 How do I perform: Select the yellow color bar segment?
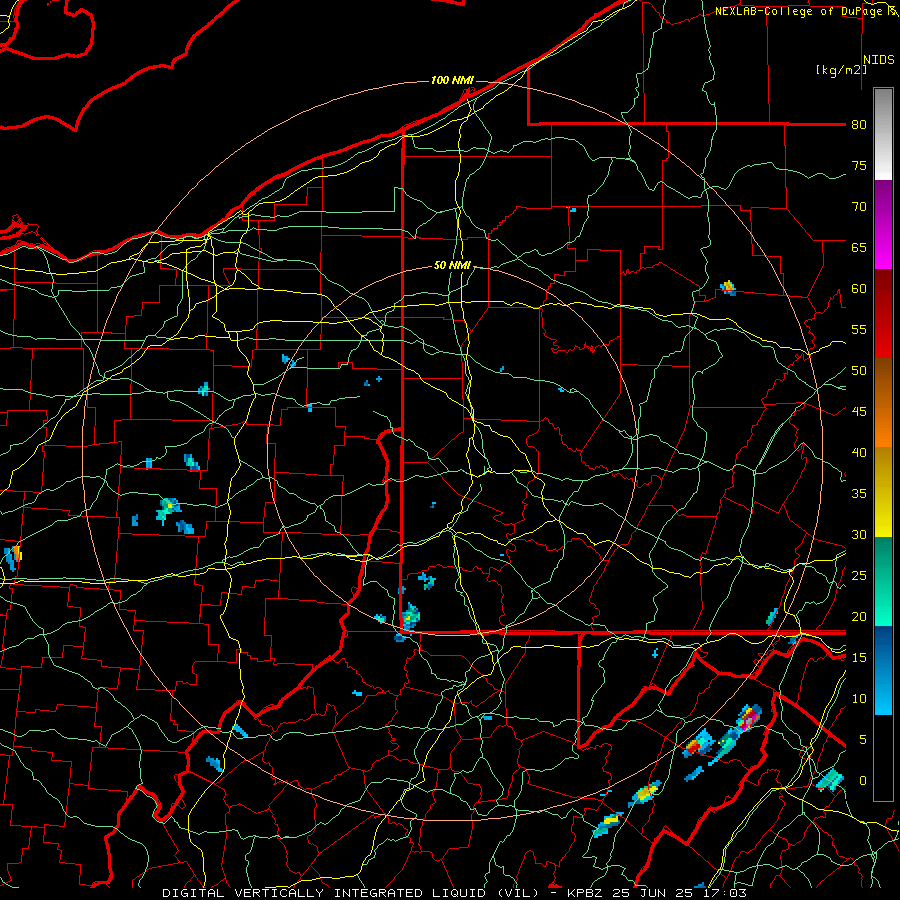[x=883, y=492]
